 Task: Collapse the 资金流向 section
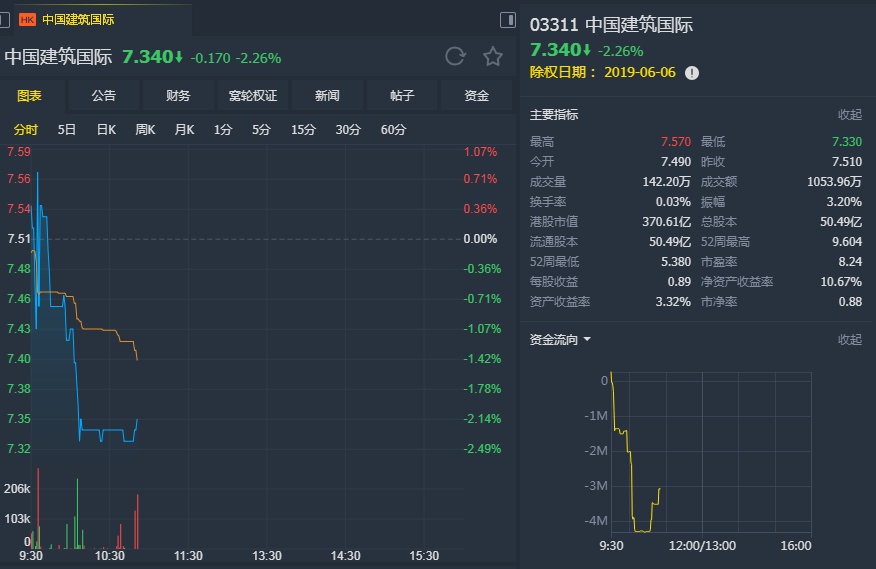tap(849, 340)
